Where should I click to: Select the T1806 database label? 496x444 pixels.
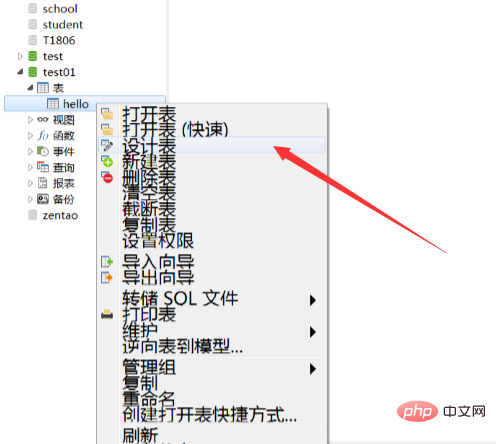coord(59,40)
